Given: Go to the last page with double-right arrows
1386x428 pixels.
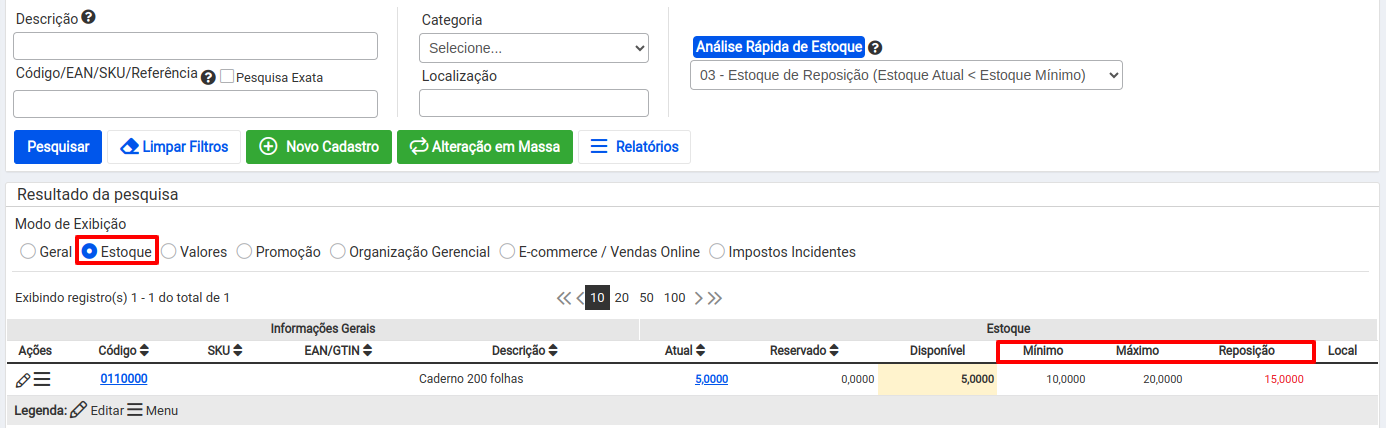Looking at the screenshot, I should [715, 298].
